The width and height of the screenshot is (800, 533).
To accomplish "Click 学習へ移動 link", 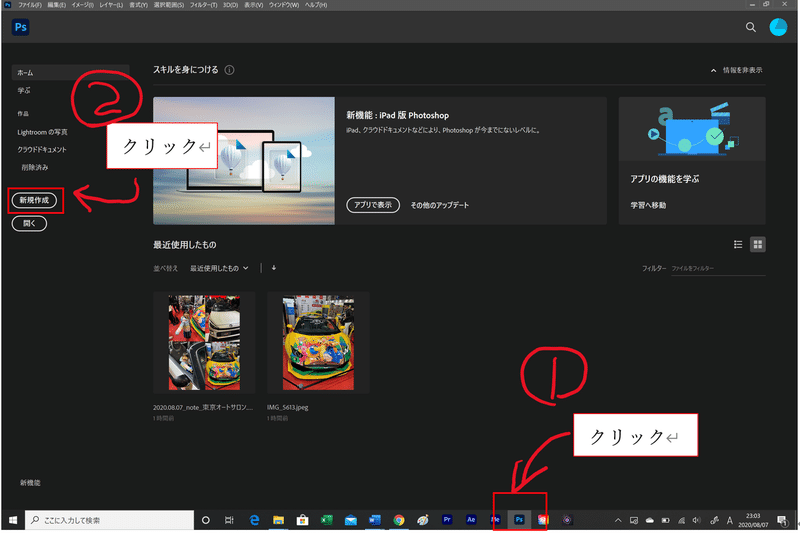I will [648, 205].
